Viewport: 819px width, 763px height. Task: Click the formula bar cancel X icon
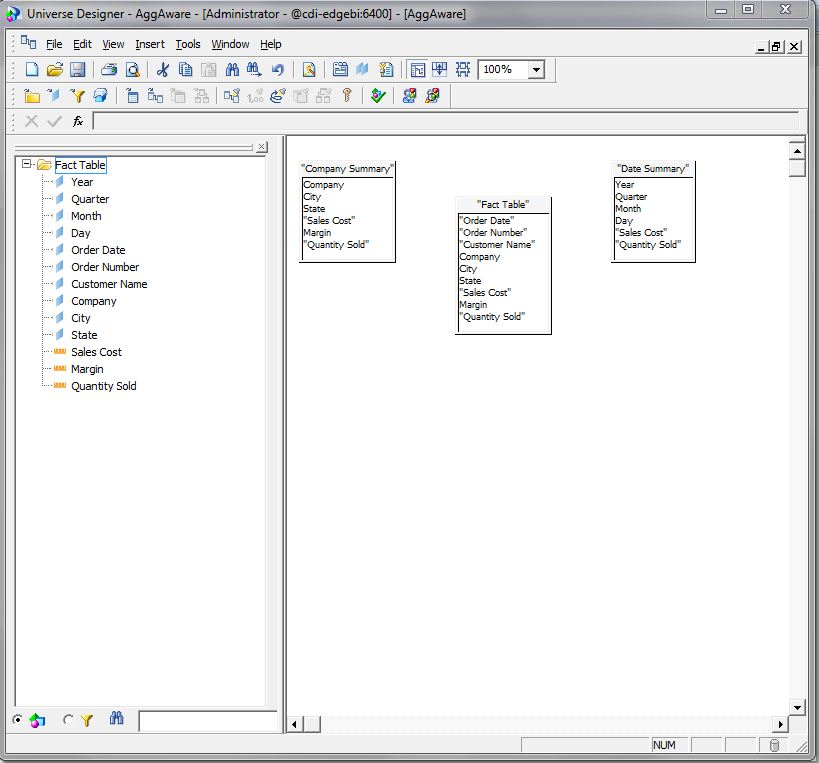tap(31, 121)
